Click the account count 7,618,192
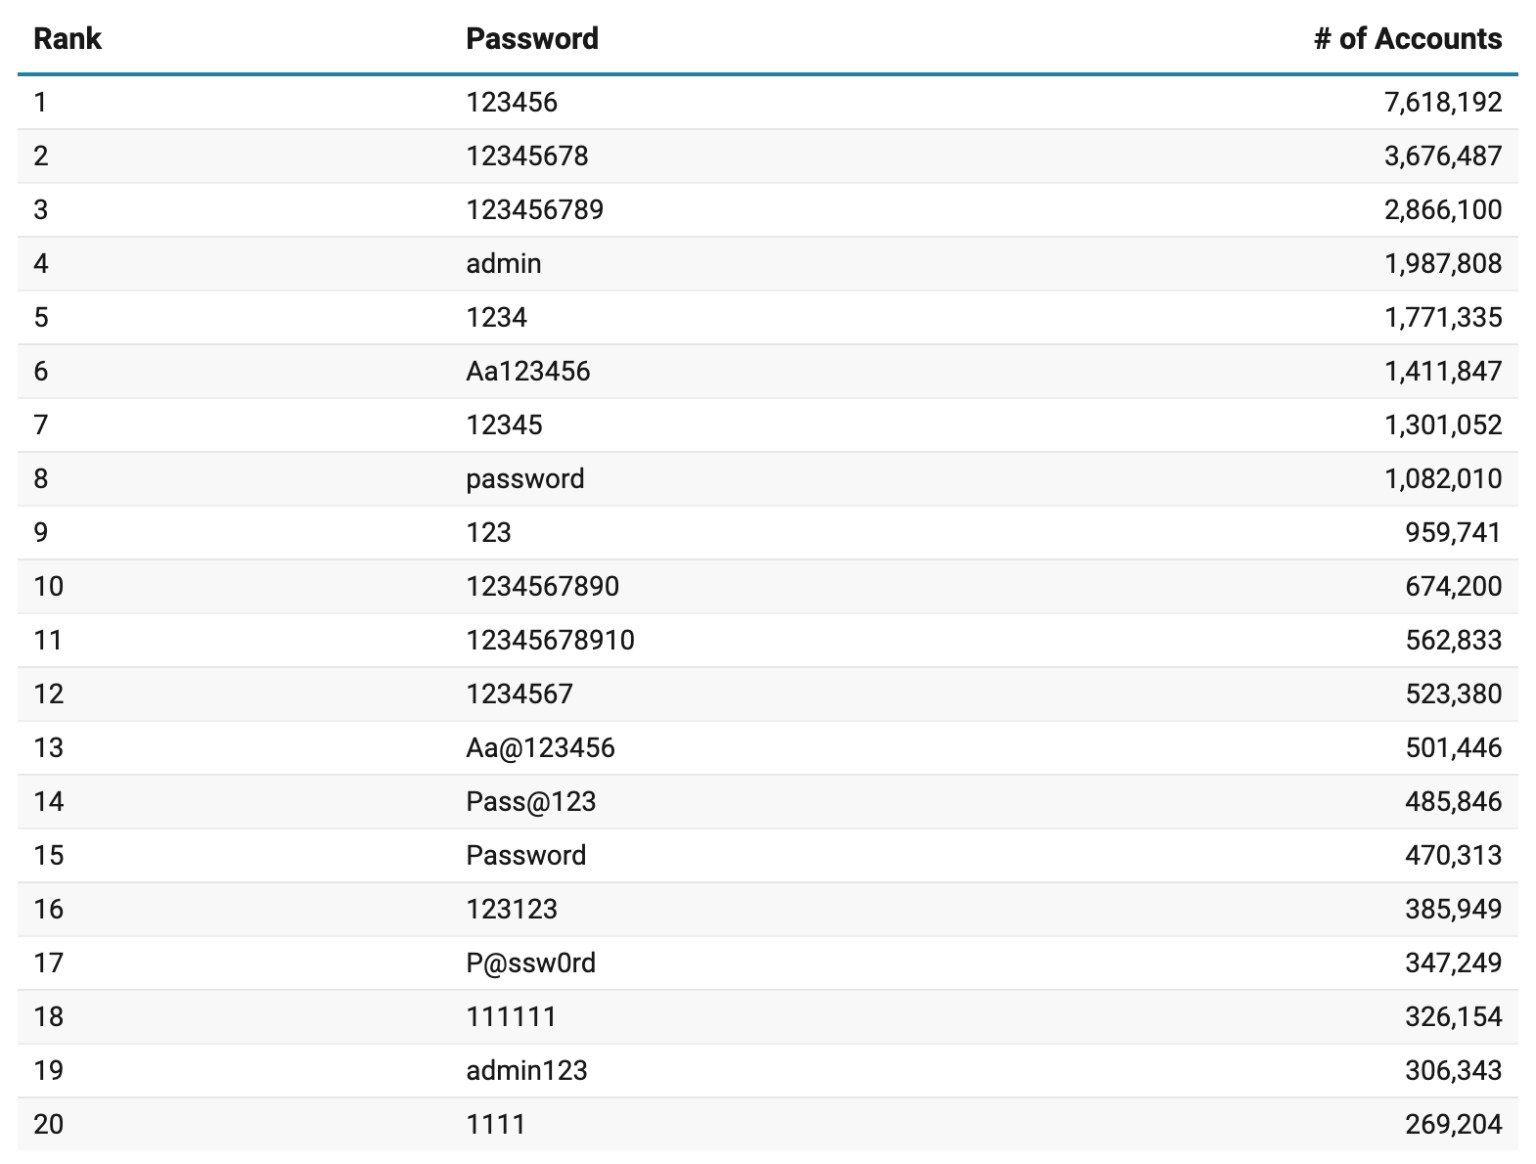The height and width of the screenshot is (1164, 1536). 1442,102
